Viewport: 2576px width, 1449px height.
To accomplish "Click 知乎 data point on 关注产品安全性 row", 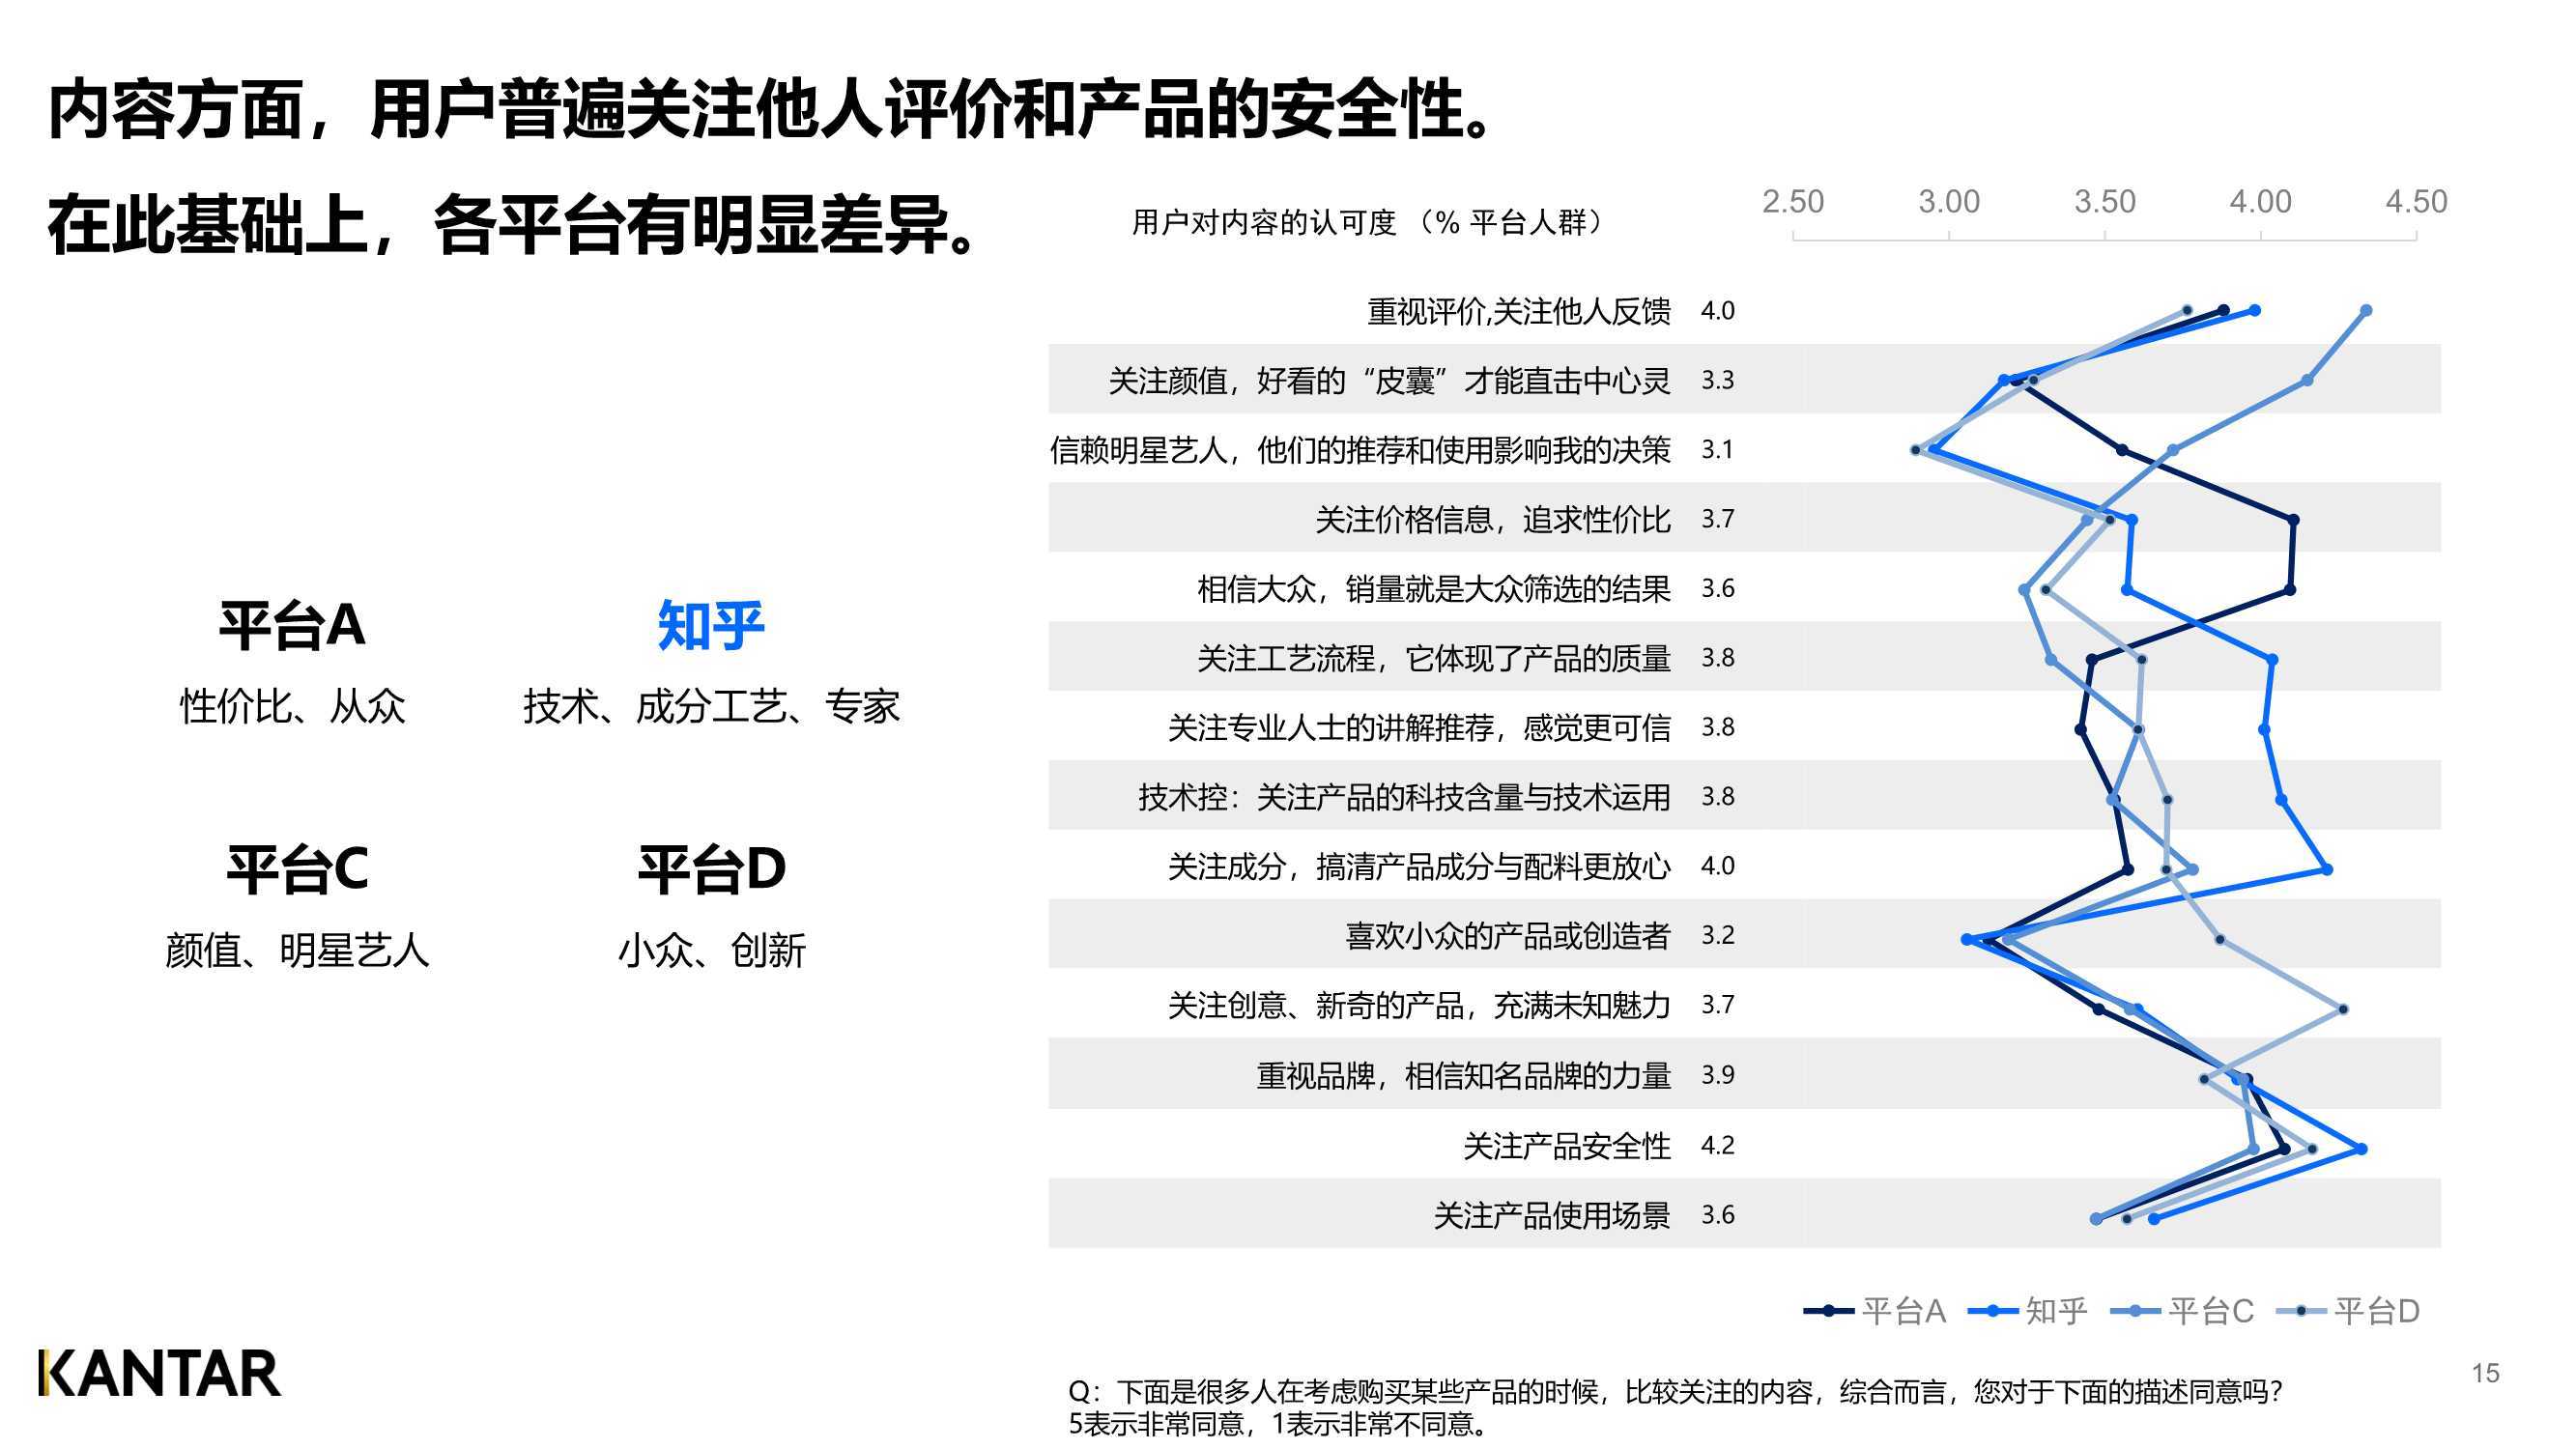I will pos(2362,1150).
